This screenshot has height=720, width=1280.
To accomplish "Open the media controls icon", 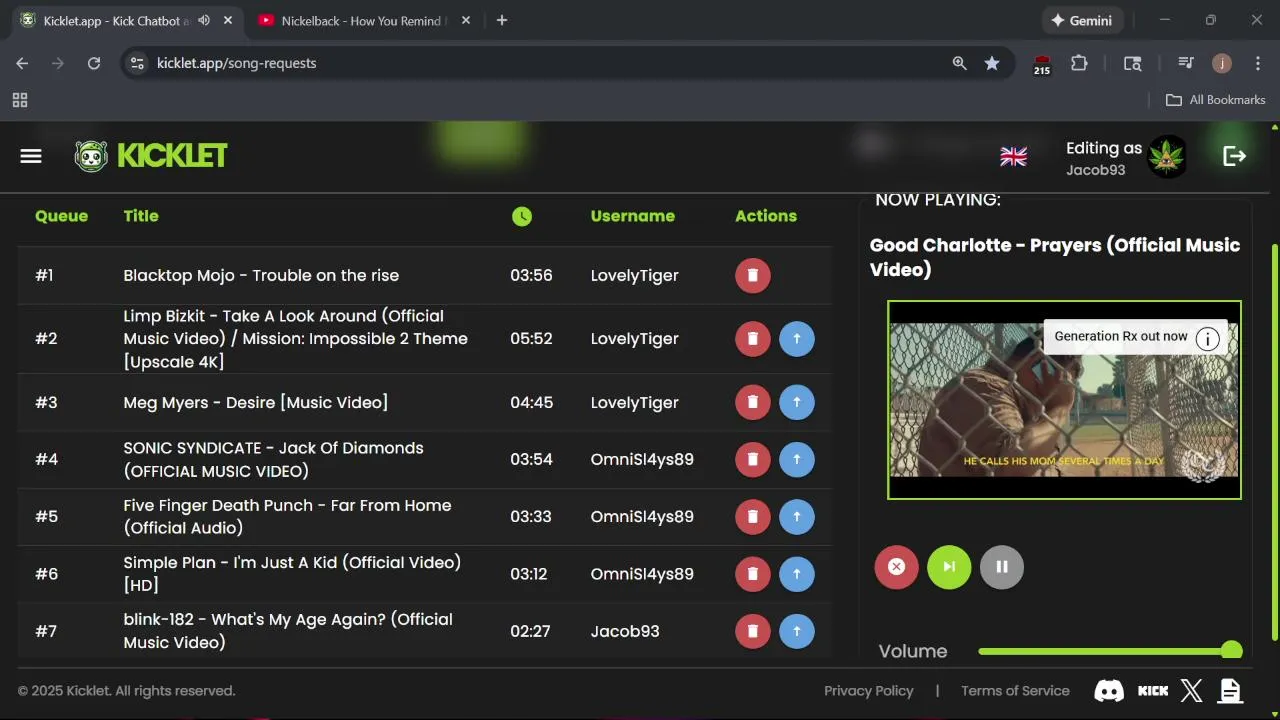I will coord(1186,63).
